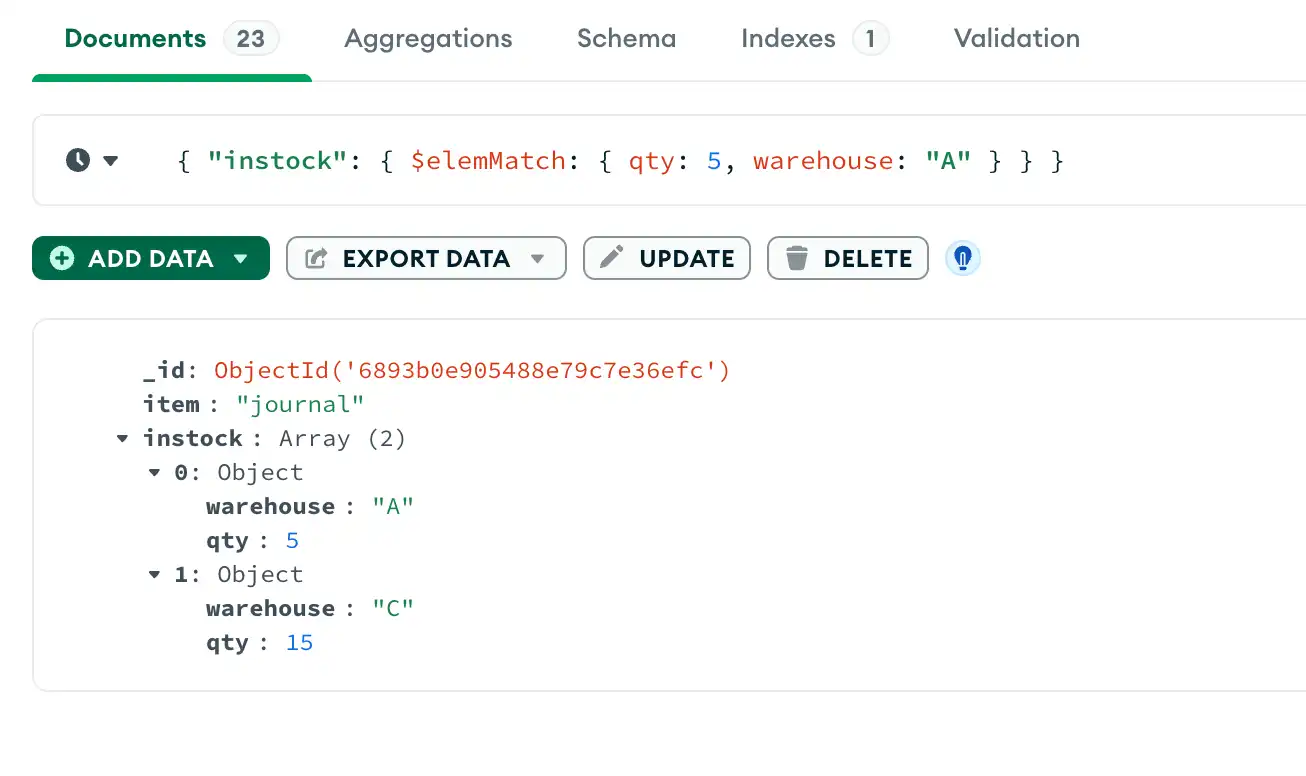Image resolution: width=1306 pixels, height=776 pixels.
Task: Click the UPDATE button
Action: pyautogui.click(x=667, y=258)
